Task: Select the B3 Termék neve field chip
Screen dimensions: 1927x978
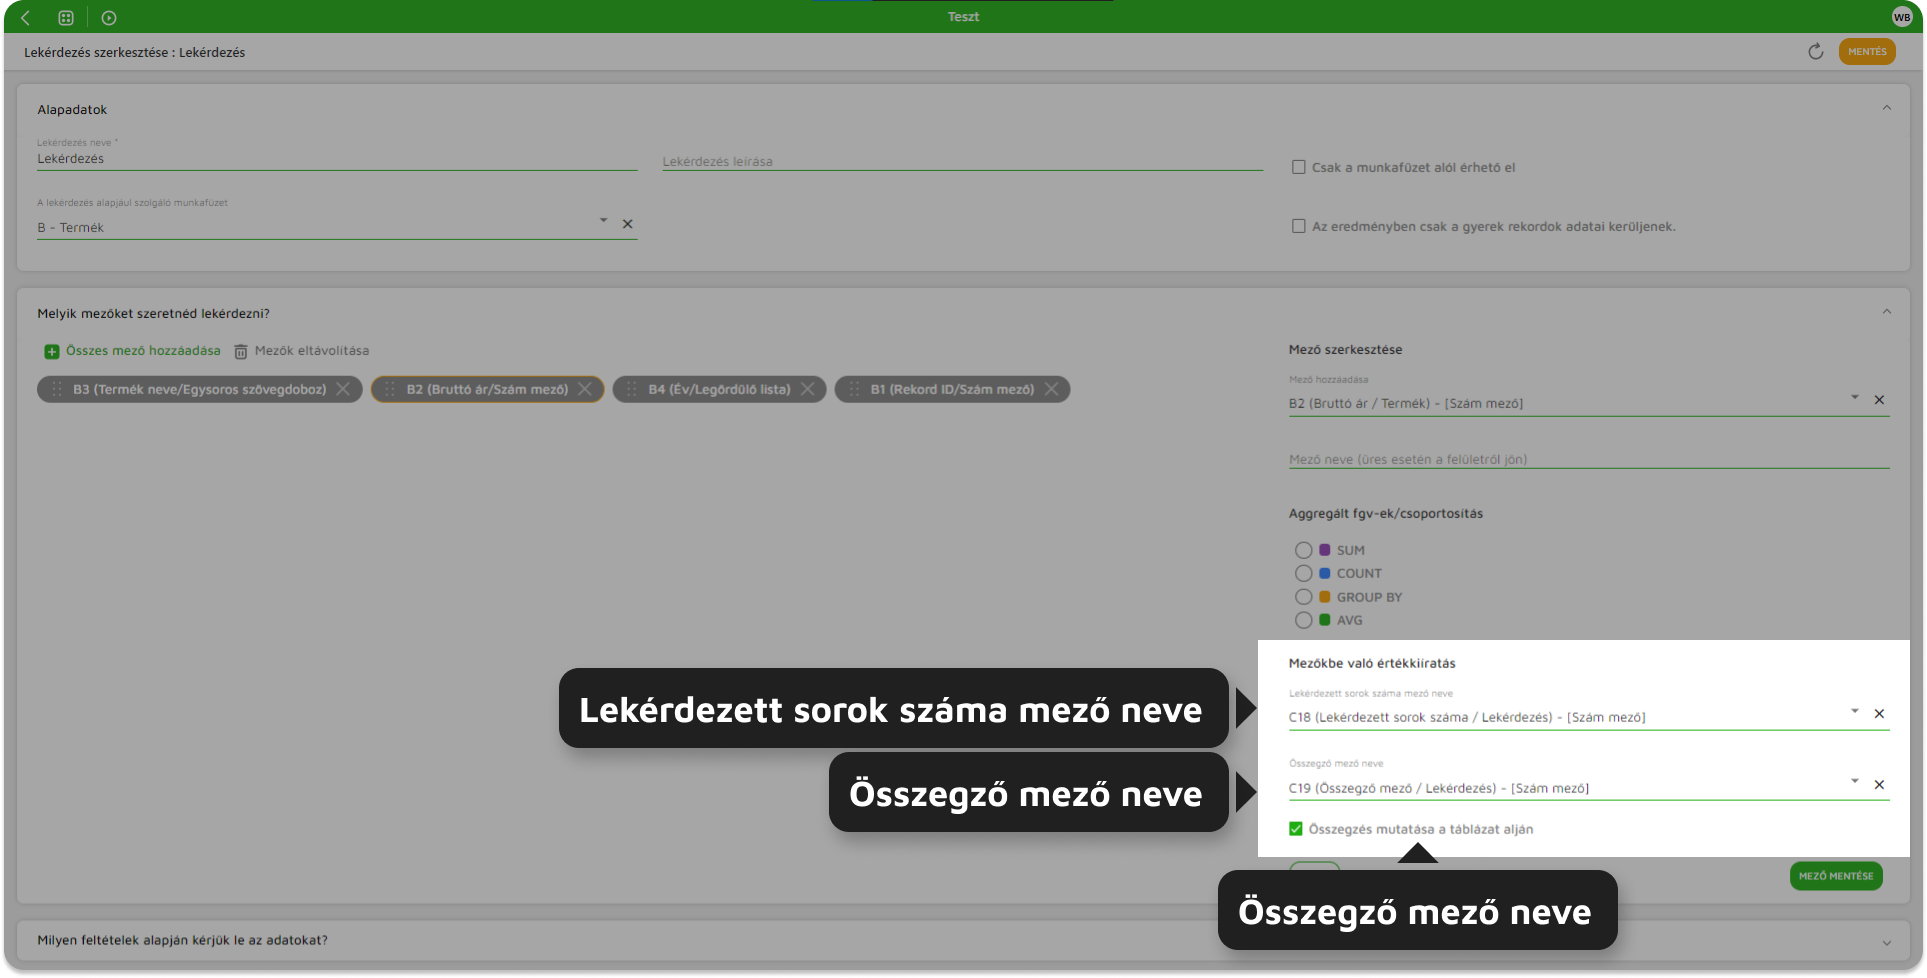Action: pyautogui.click(x=199, y=390)
